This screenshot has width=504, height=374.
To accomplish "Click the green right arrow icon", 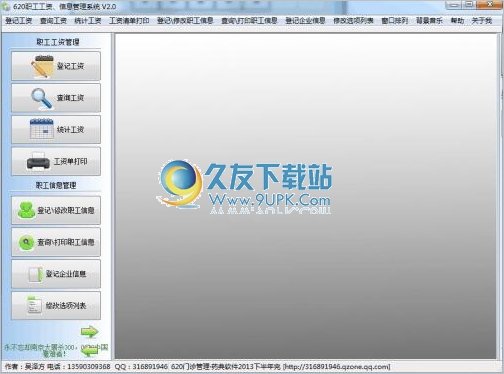I will click(89, 332).
